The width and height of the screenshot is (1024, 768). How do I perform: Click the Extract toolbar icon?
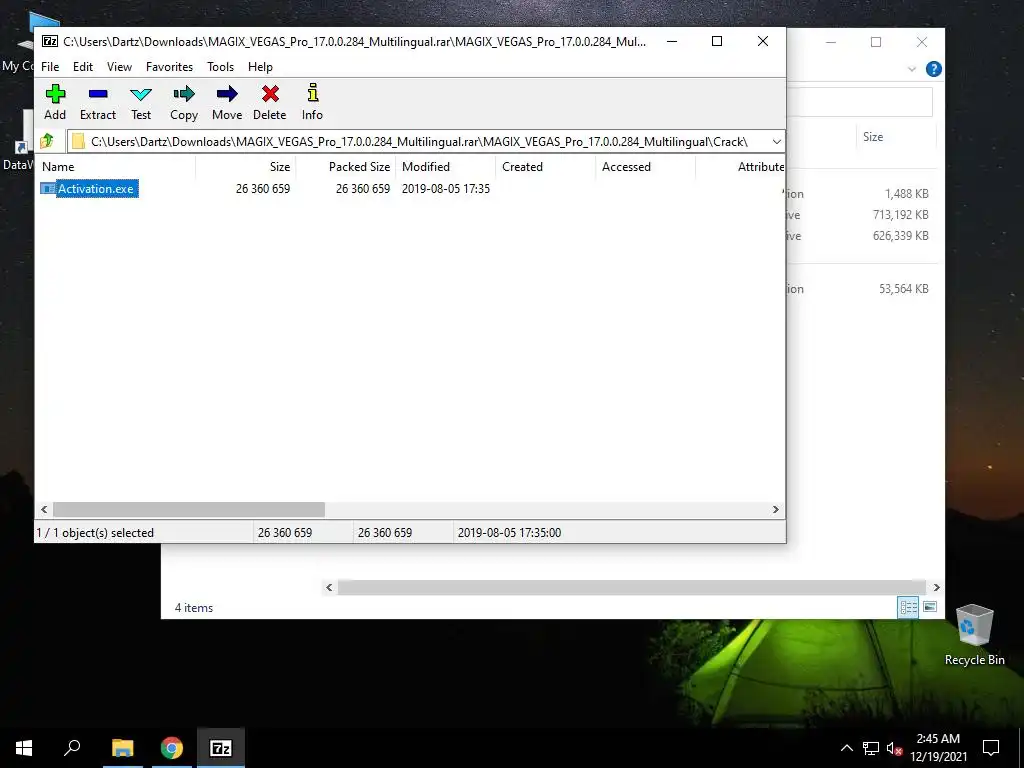(x=98, y=94)
